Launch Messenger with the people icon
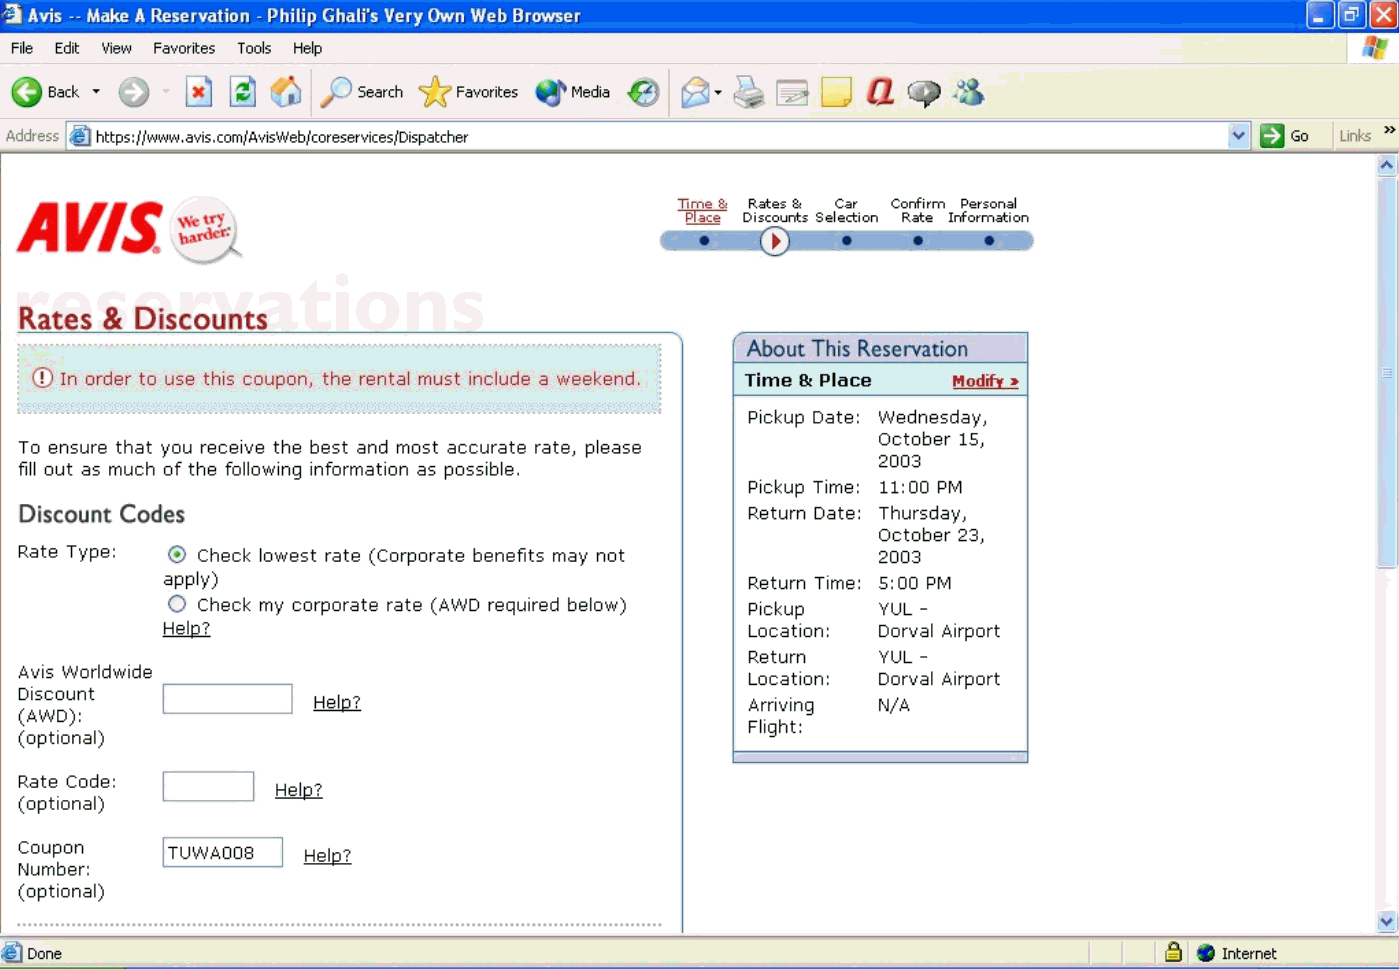Screen dimensions: 1399x969 968,92
